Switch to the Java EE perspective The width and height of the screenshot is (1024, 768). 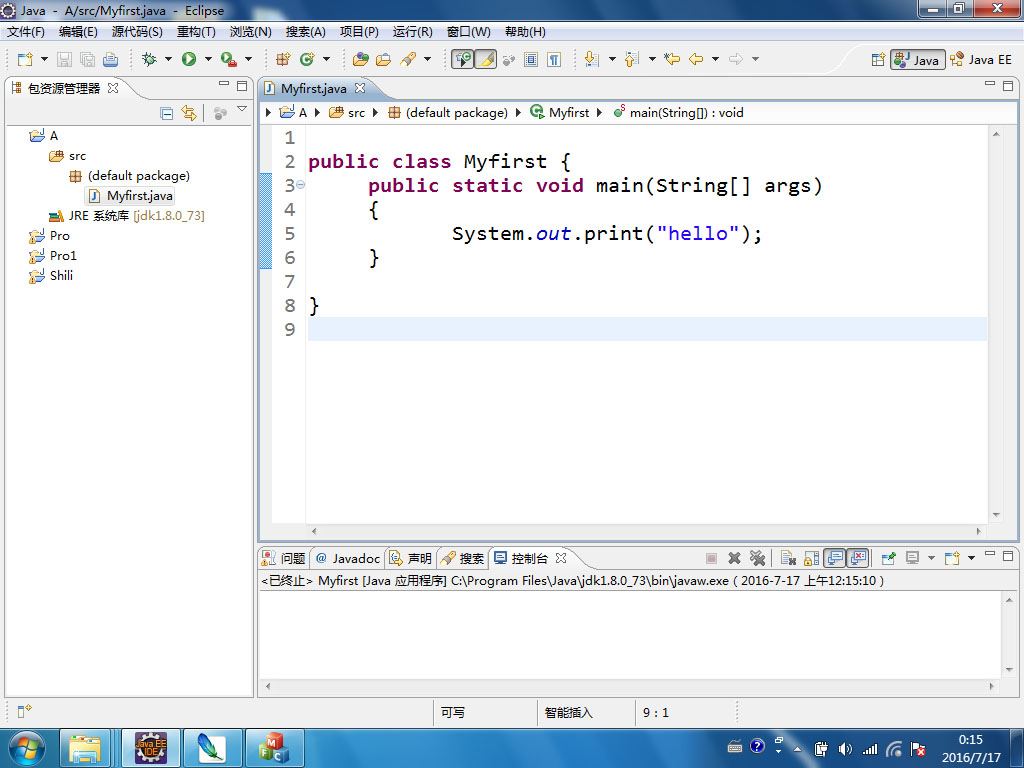click(981, 60)
